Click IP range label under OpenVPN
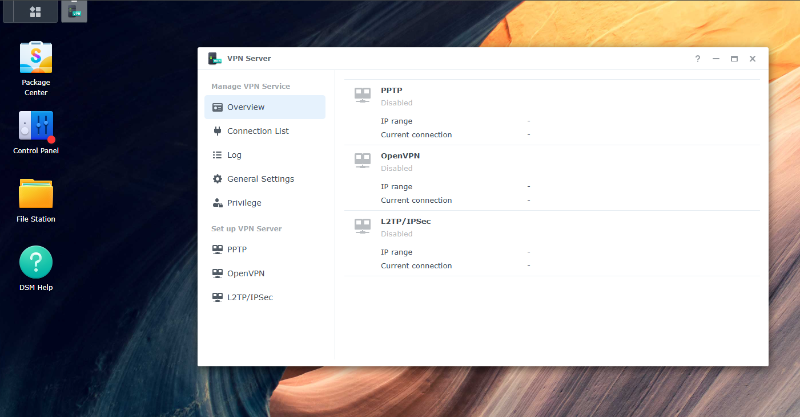800x417 pixels. [396, 187]
